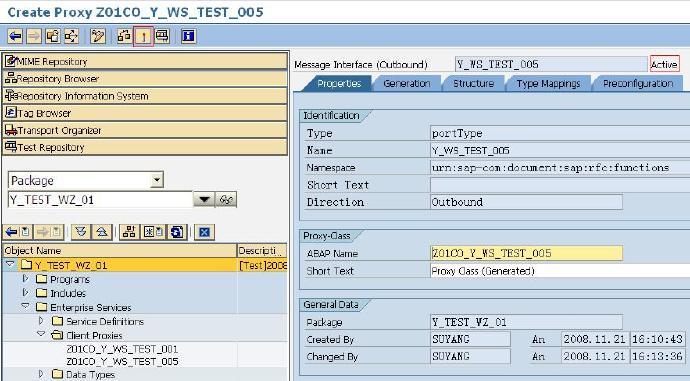Click the Created time 16:10:43
The width and height of the screenshot is (690, 381).
[657, 339]
